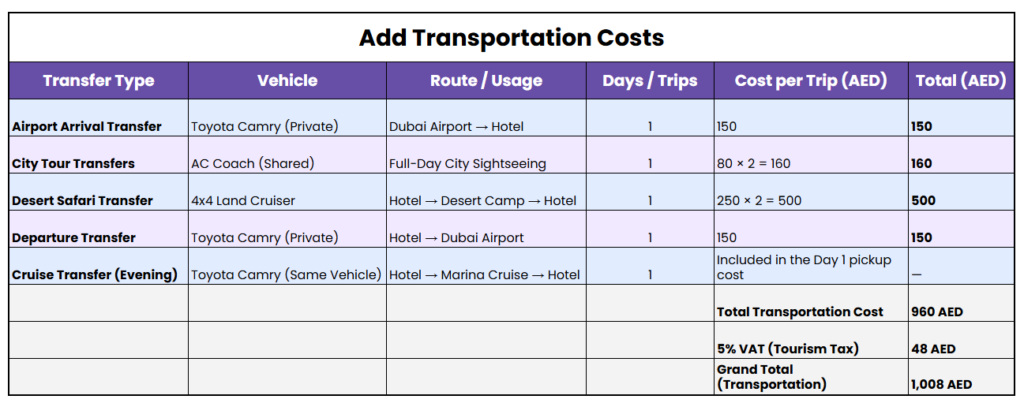Click the "Airport Arrival Transfer" cell
The width and height of the screenshot is (1024, 403).
coord(86,127)
